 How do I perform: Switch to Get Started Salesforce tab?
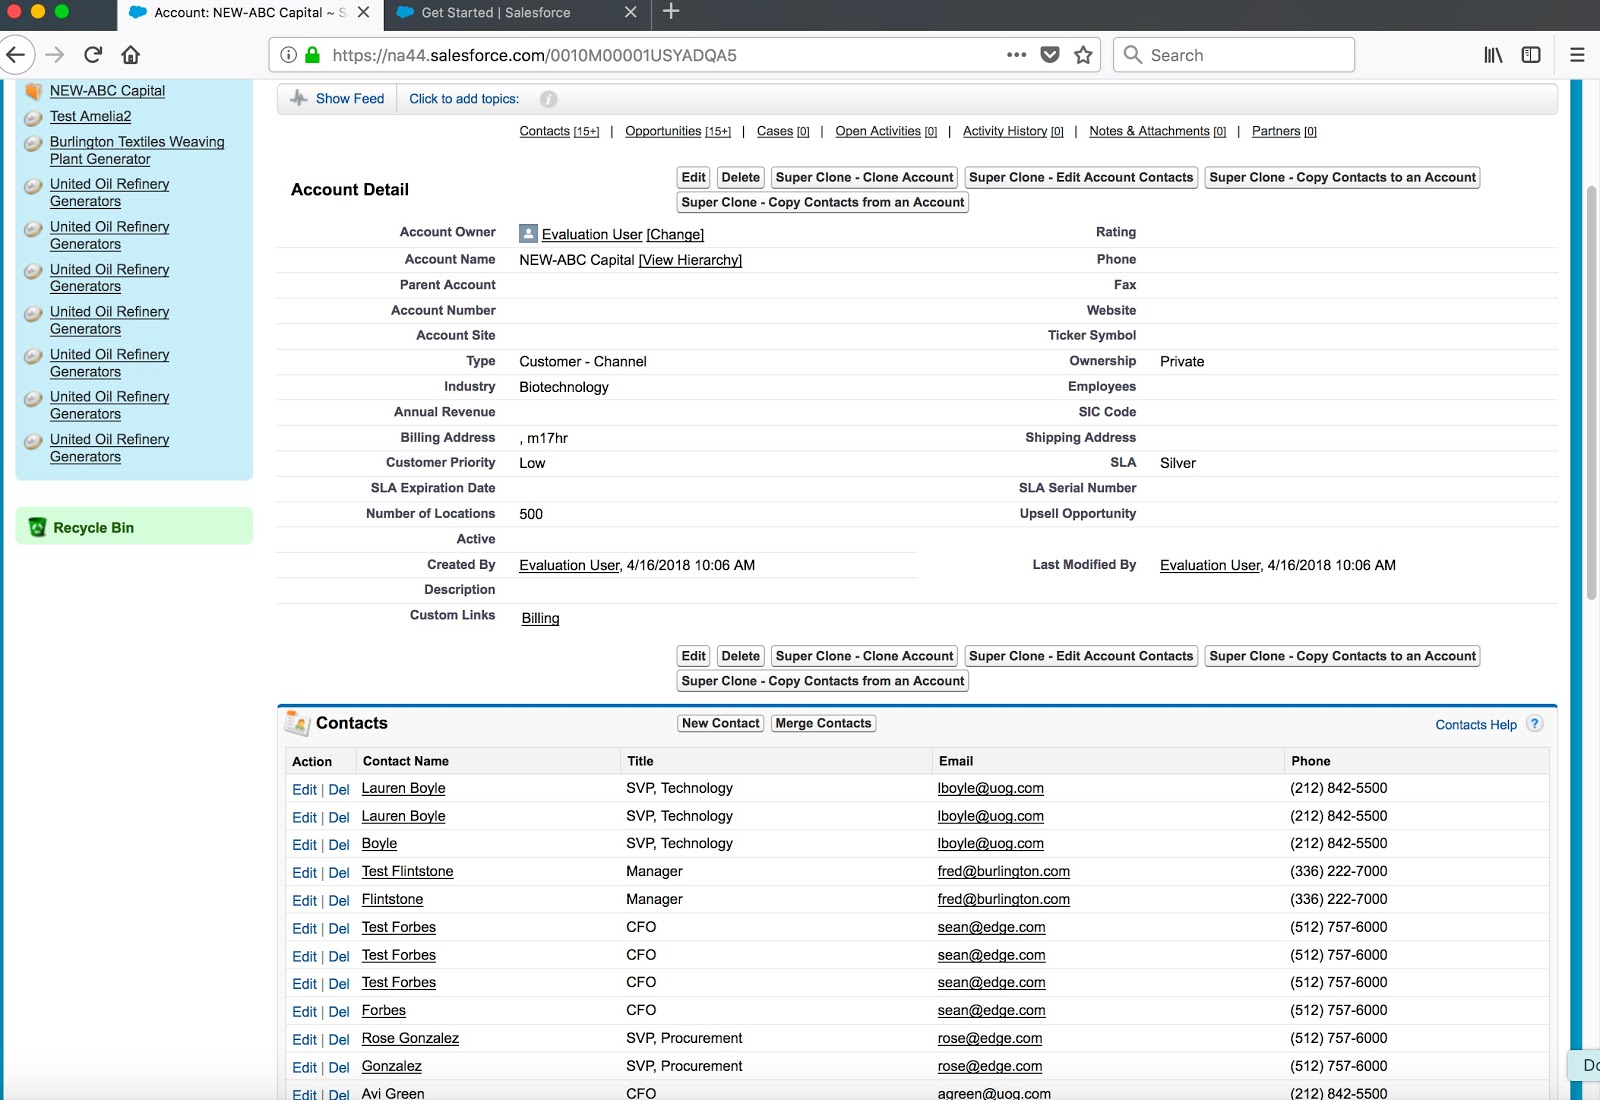click(496, 13)
